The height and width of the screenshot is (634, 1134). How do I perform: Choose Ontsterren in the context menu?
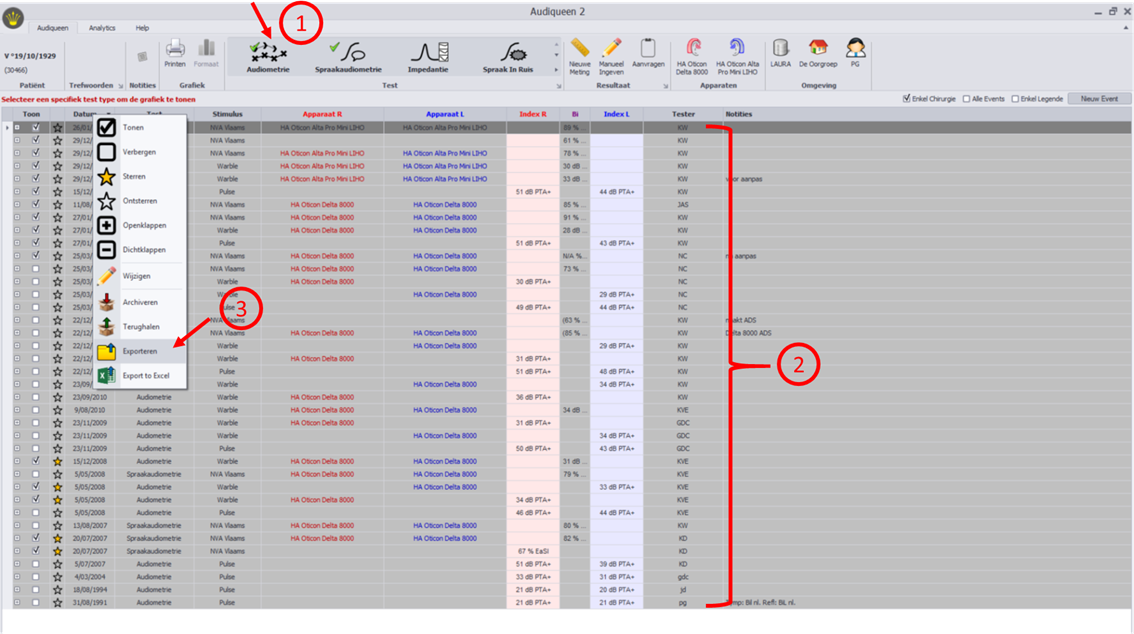(x=140, y=201)
